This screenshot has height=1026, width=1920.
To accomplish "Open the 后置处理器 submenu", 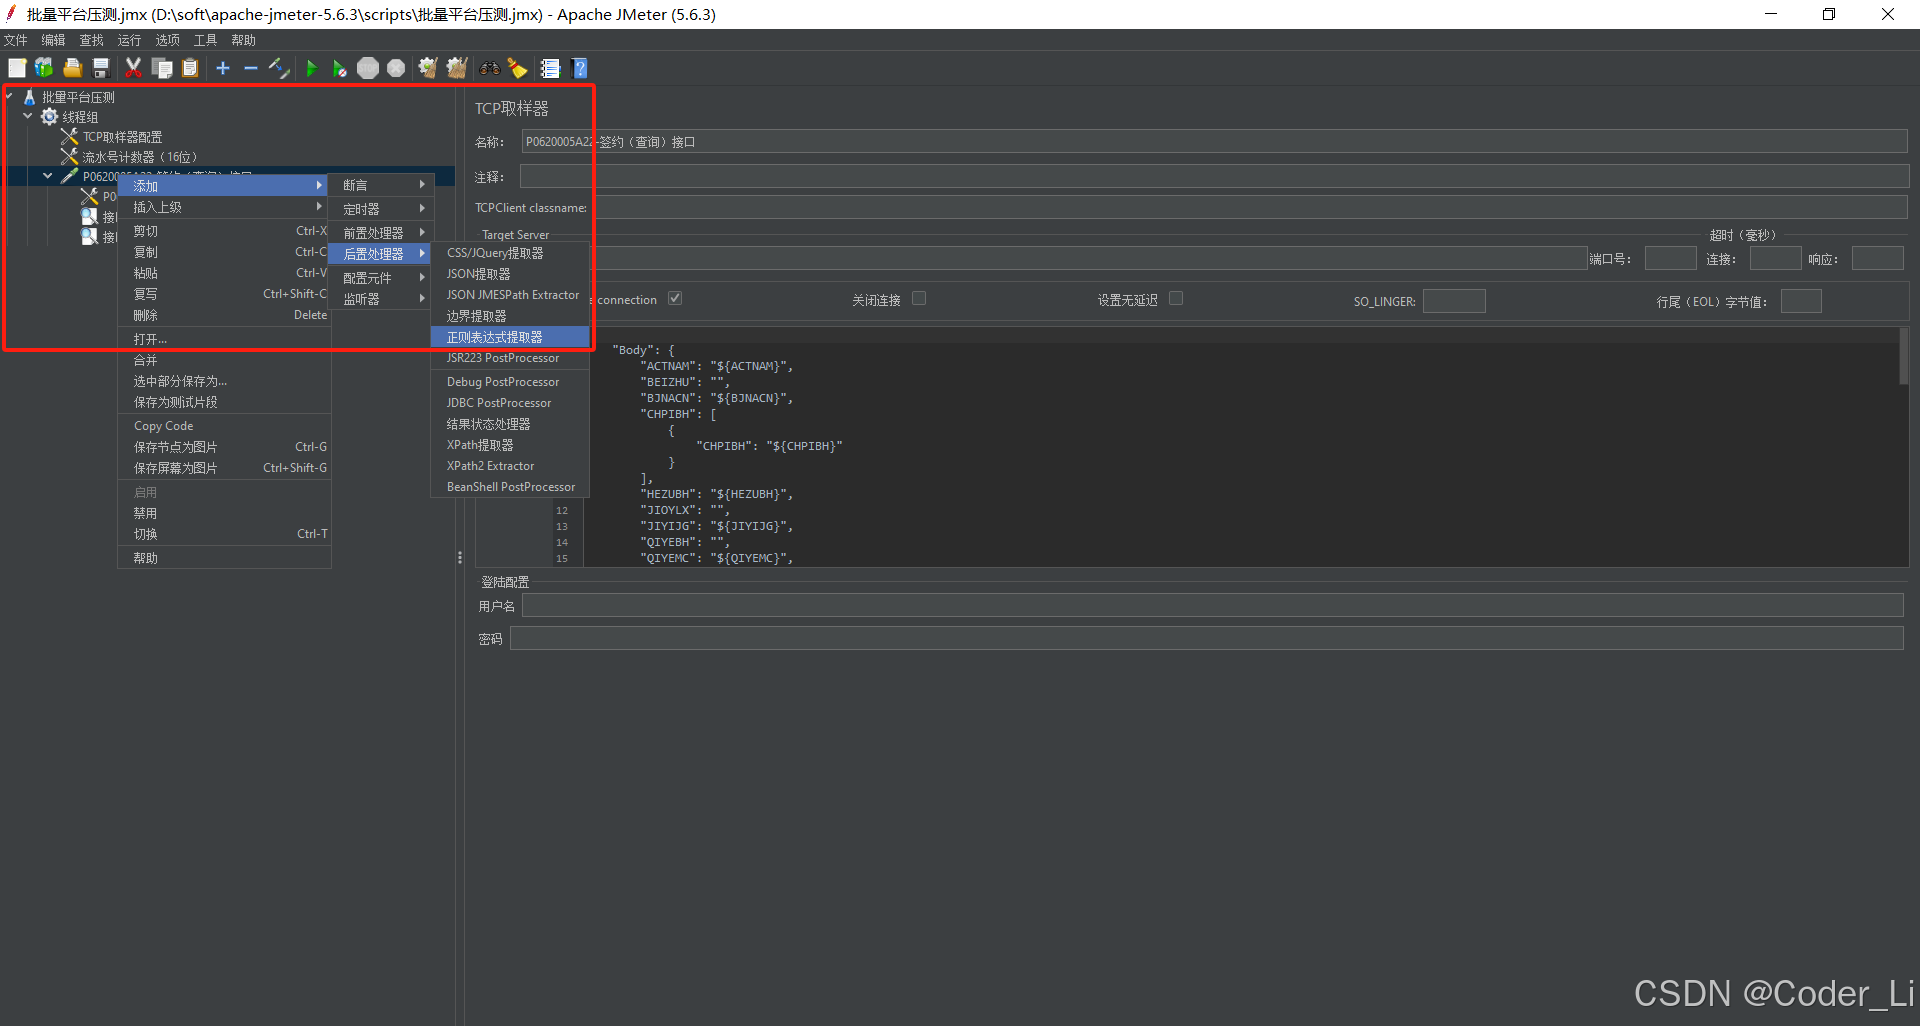I will coord(381,254).
